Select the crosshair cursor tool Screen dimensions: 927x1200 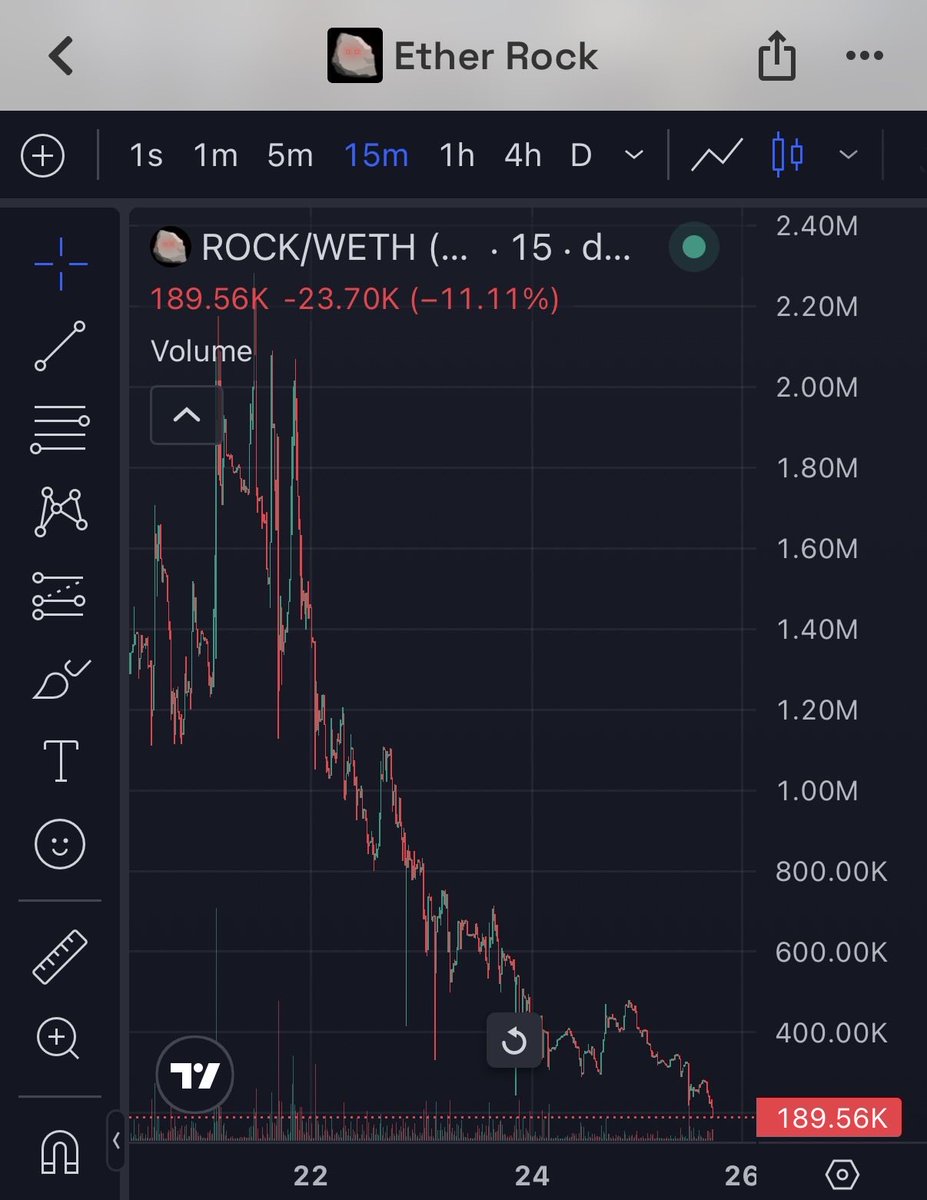61,264
